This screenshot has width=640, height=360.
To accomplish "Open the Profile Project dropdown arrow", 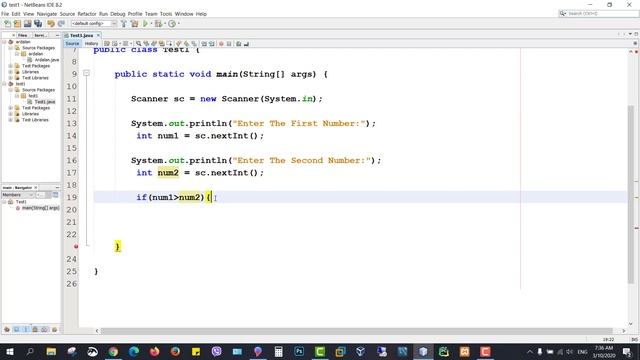I will pyautogui.click(x=178, y=24).
